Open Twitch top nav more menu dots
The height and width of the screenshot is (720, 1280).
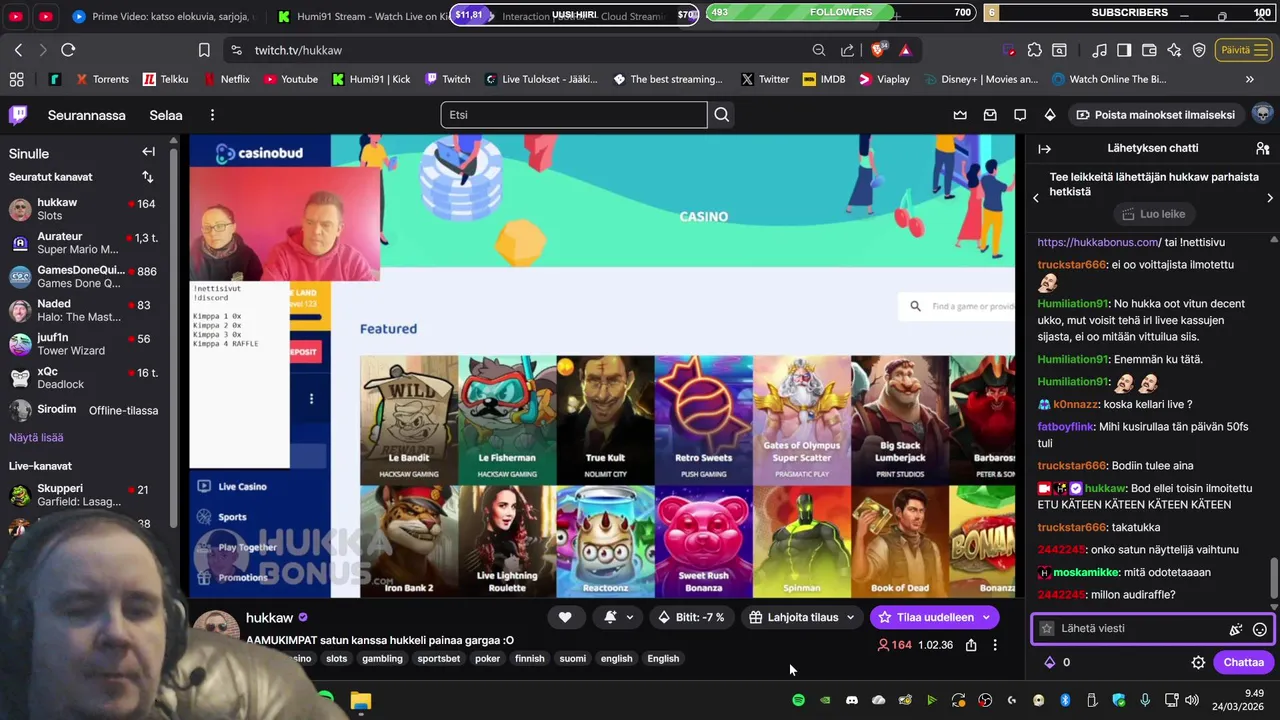pyautogui.click(x=212, y=115)
